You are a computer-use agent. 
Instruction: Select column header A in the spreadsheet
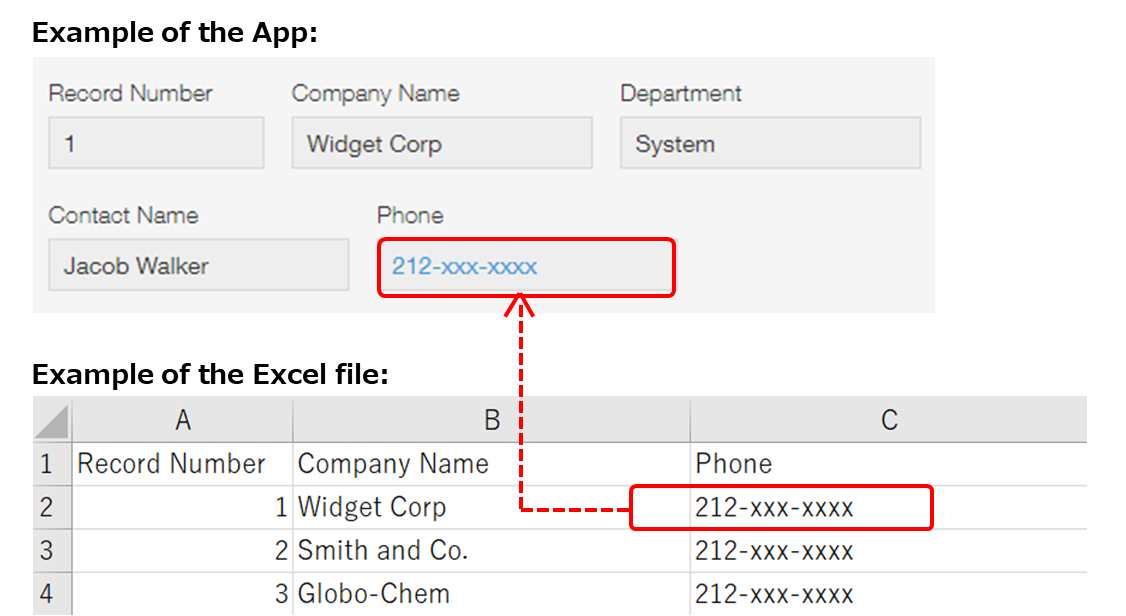pos(182,419)
